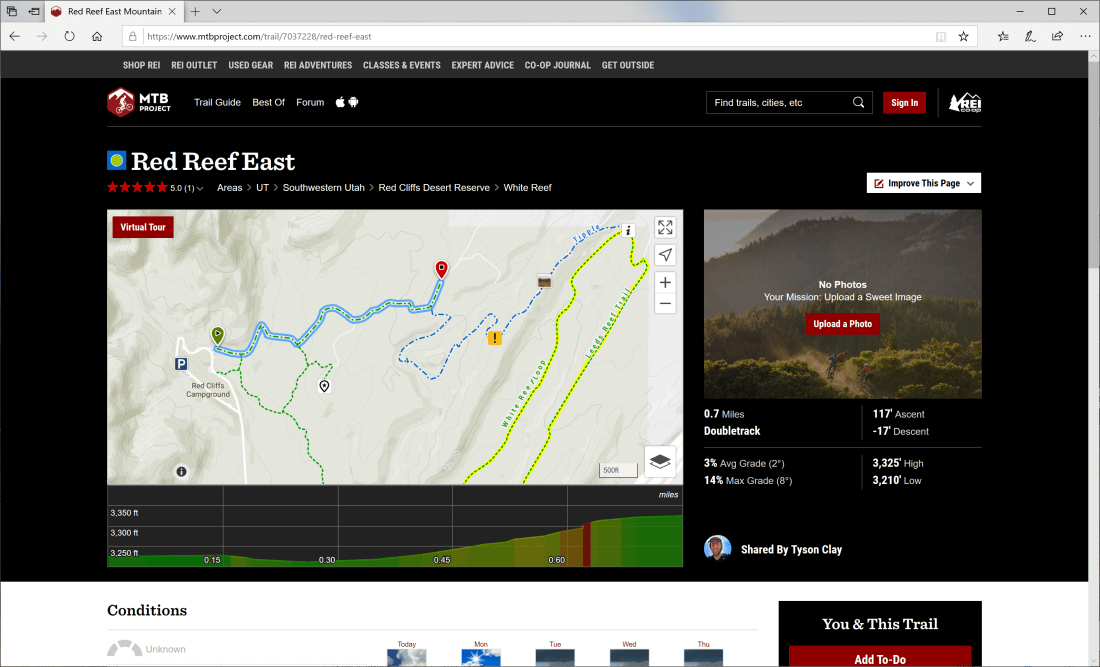Screen dimensions: 1100x667
Task: Zoom in the map with plus button
Action: 665,283
